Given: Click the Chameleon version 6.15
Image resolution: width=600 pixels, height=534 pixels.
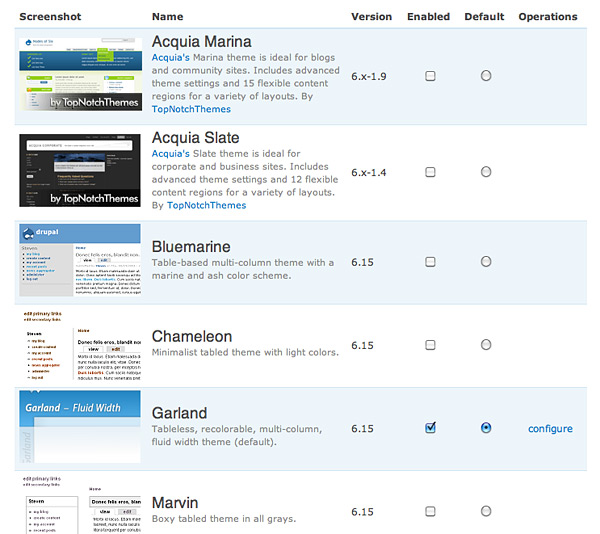Looking at the screenshot, I should [362, 345].
